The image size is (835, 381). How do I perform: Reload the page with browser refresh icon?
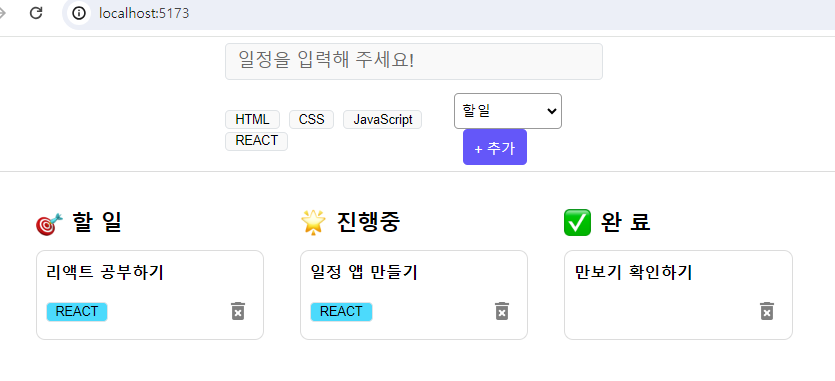tap(36, 13)
